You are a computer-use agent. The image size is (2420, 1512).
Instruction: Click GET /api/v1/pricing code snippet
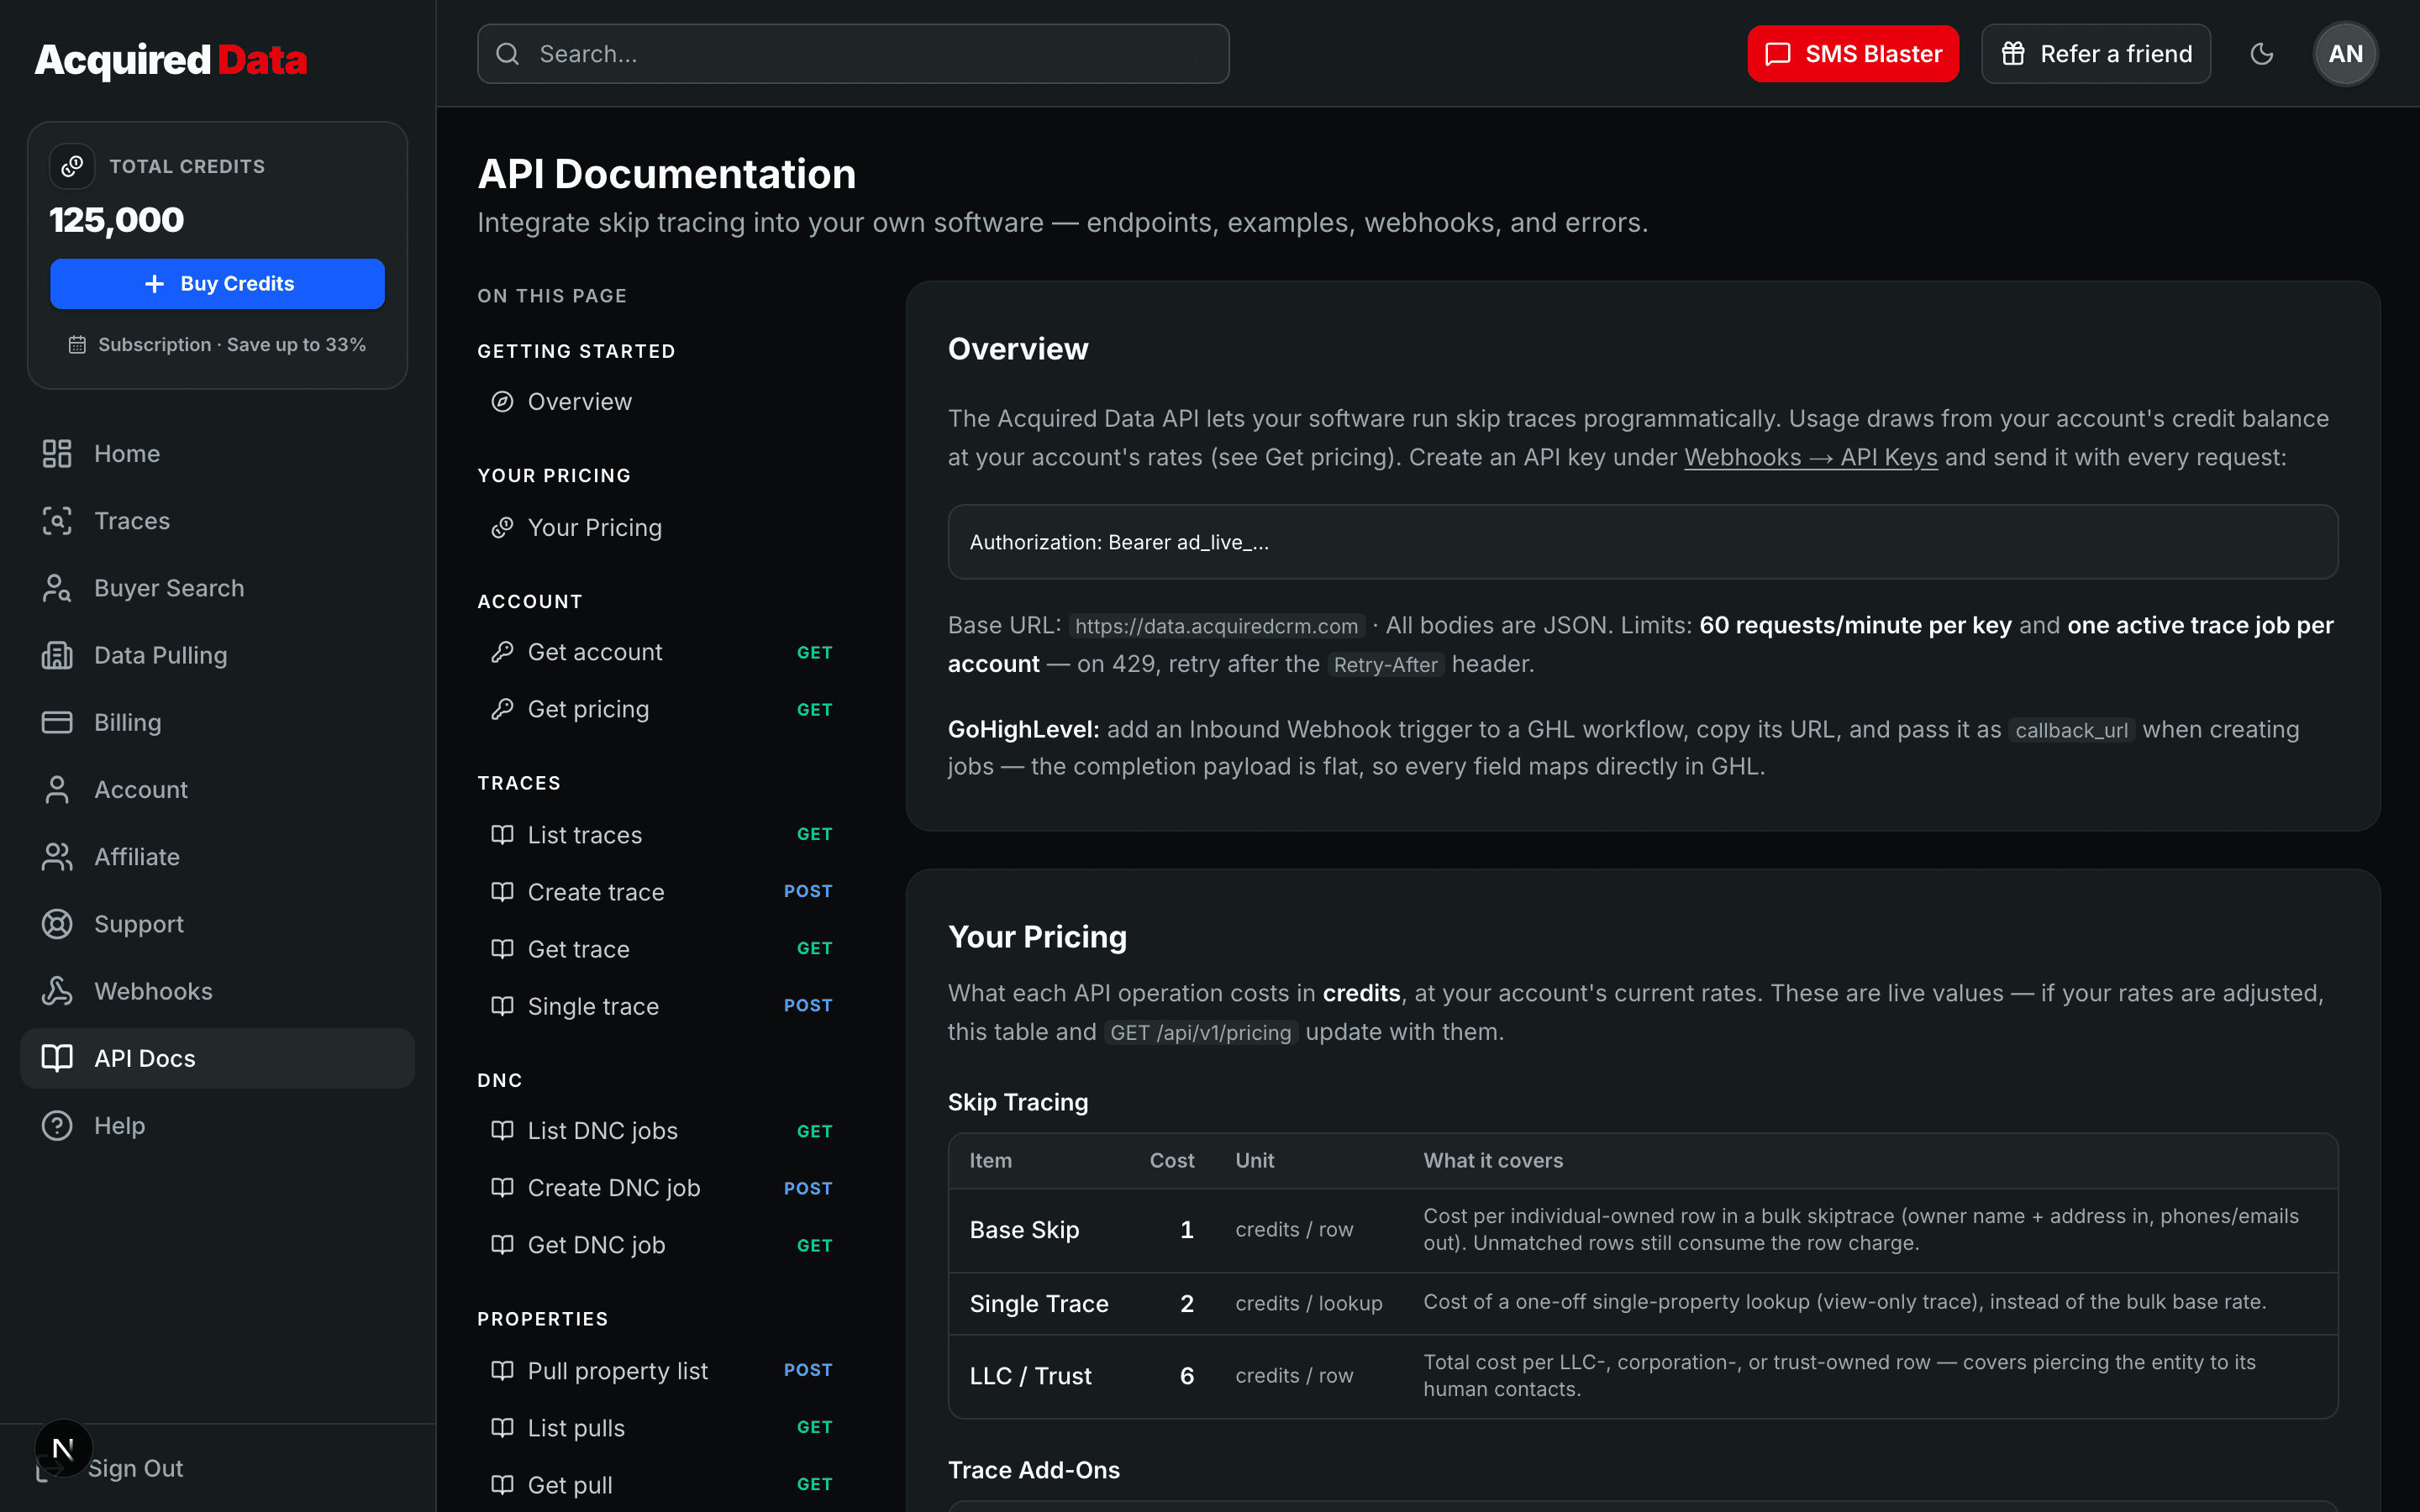[1200, 1033]
